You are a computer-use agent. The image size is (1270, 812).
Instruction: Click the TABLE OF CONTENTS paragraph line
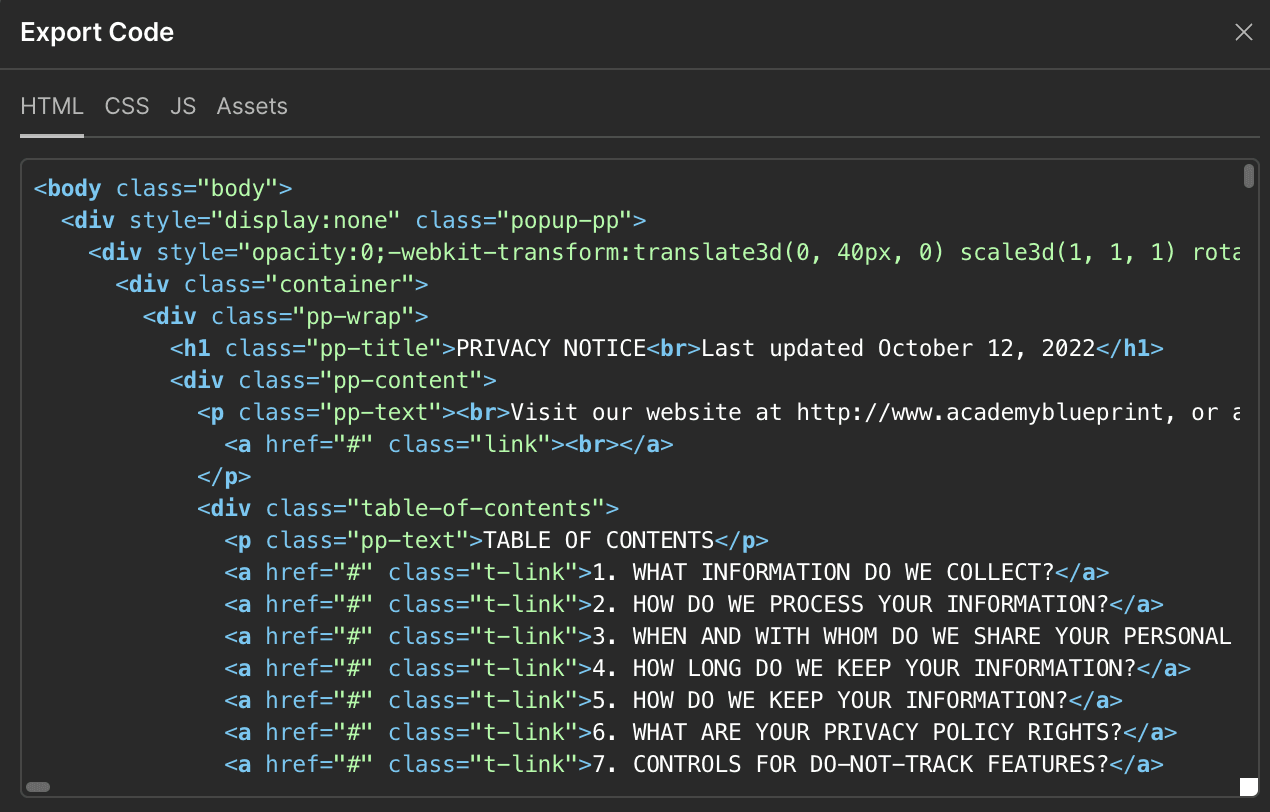click(496, 540)
